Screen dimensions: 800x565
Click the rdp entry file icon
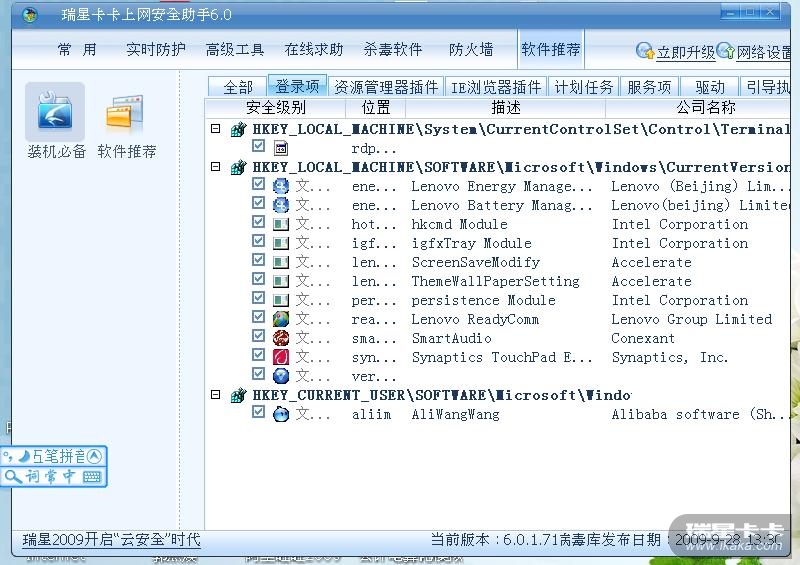[281, 149]
